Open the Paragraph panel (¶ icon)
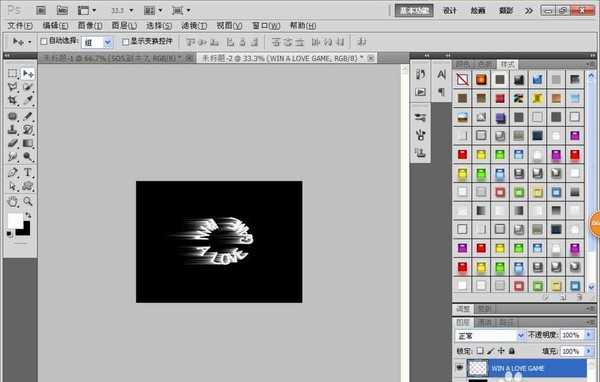600x382 pixels. coord(441,92)
